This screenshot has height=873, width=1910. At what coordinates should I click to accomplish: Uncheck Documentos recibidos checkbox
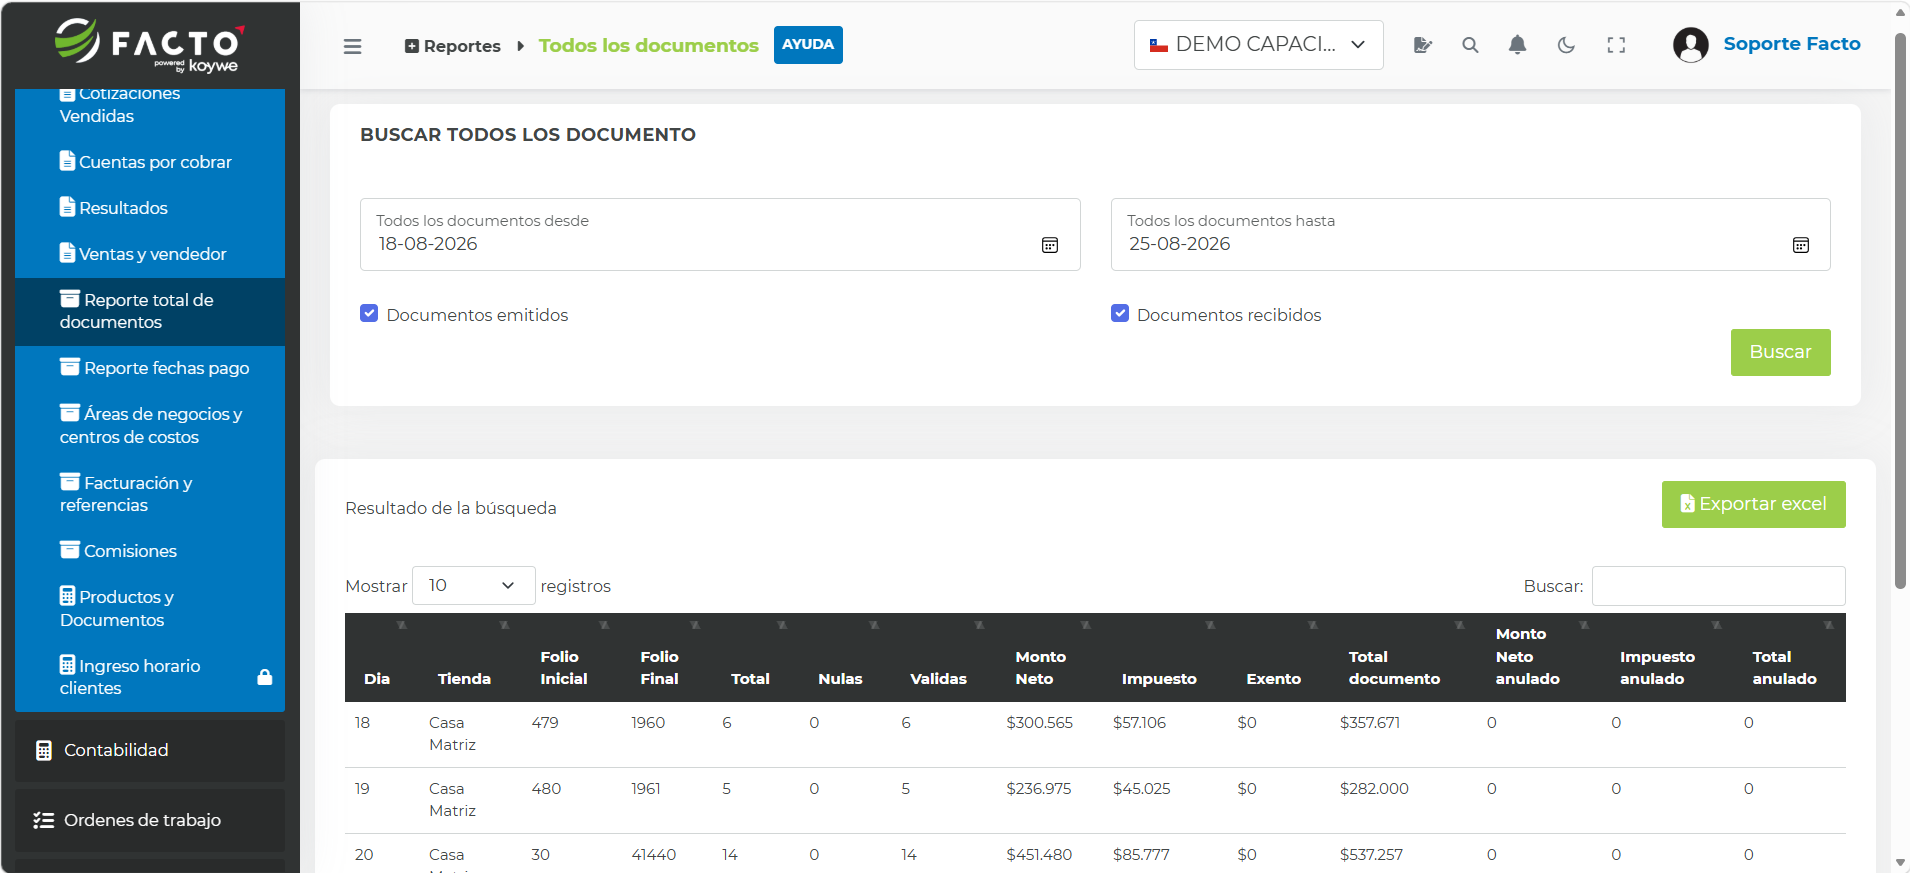[x=1120, y=314]
